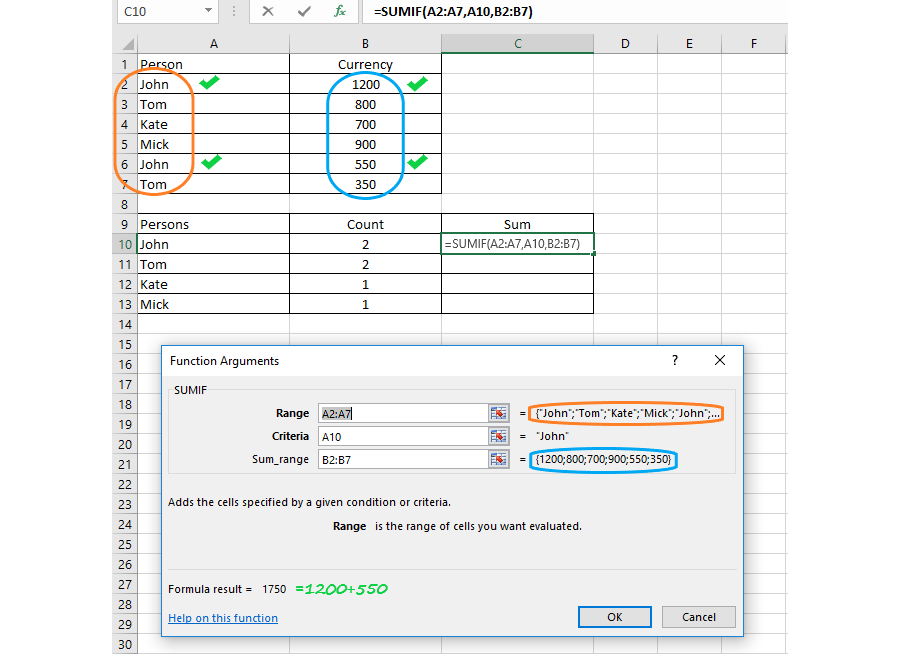The image size is (900, 654).
Task: Open the Name Box dropdown arrow
Action: click(x=208, y=11)
